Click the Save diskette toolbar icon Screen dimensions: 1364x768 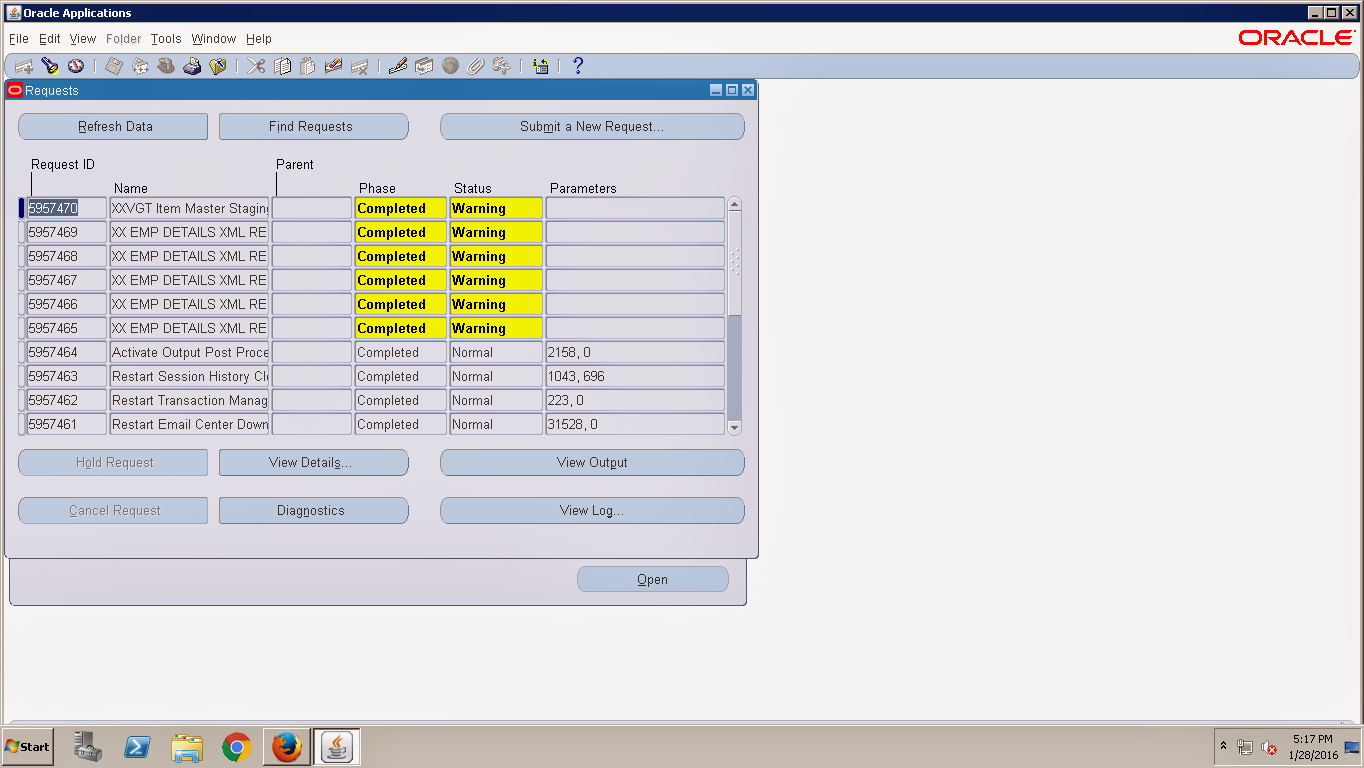114,66
